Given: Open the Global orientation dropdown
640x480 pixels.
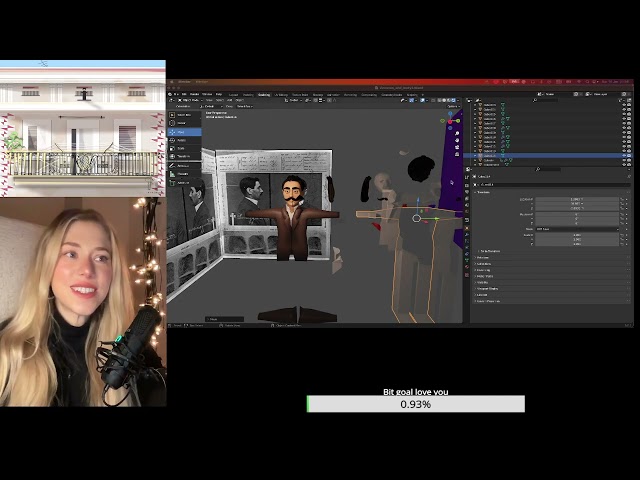Looking at the screenshot, I should click(x=294, y=100).
